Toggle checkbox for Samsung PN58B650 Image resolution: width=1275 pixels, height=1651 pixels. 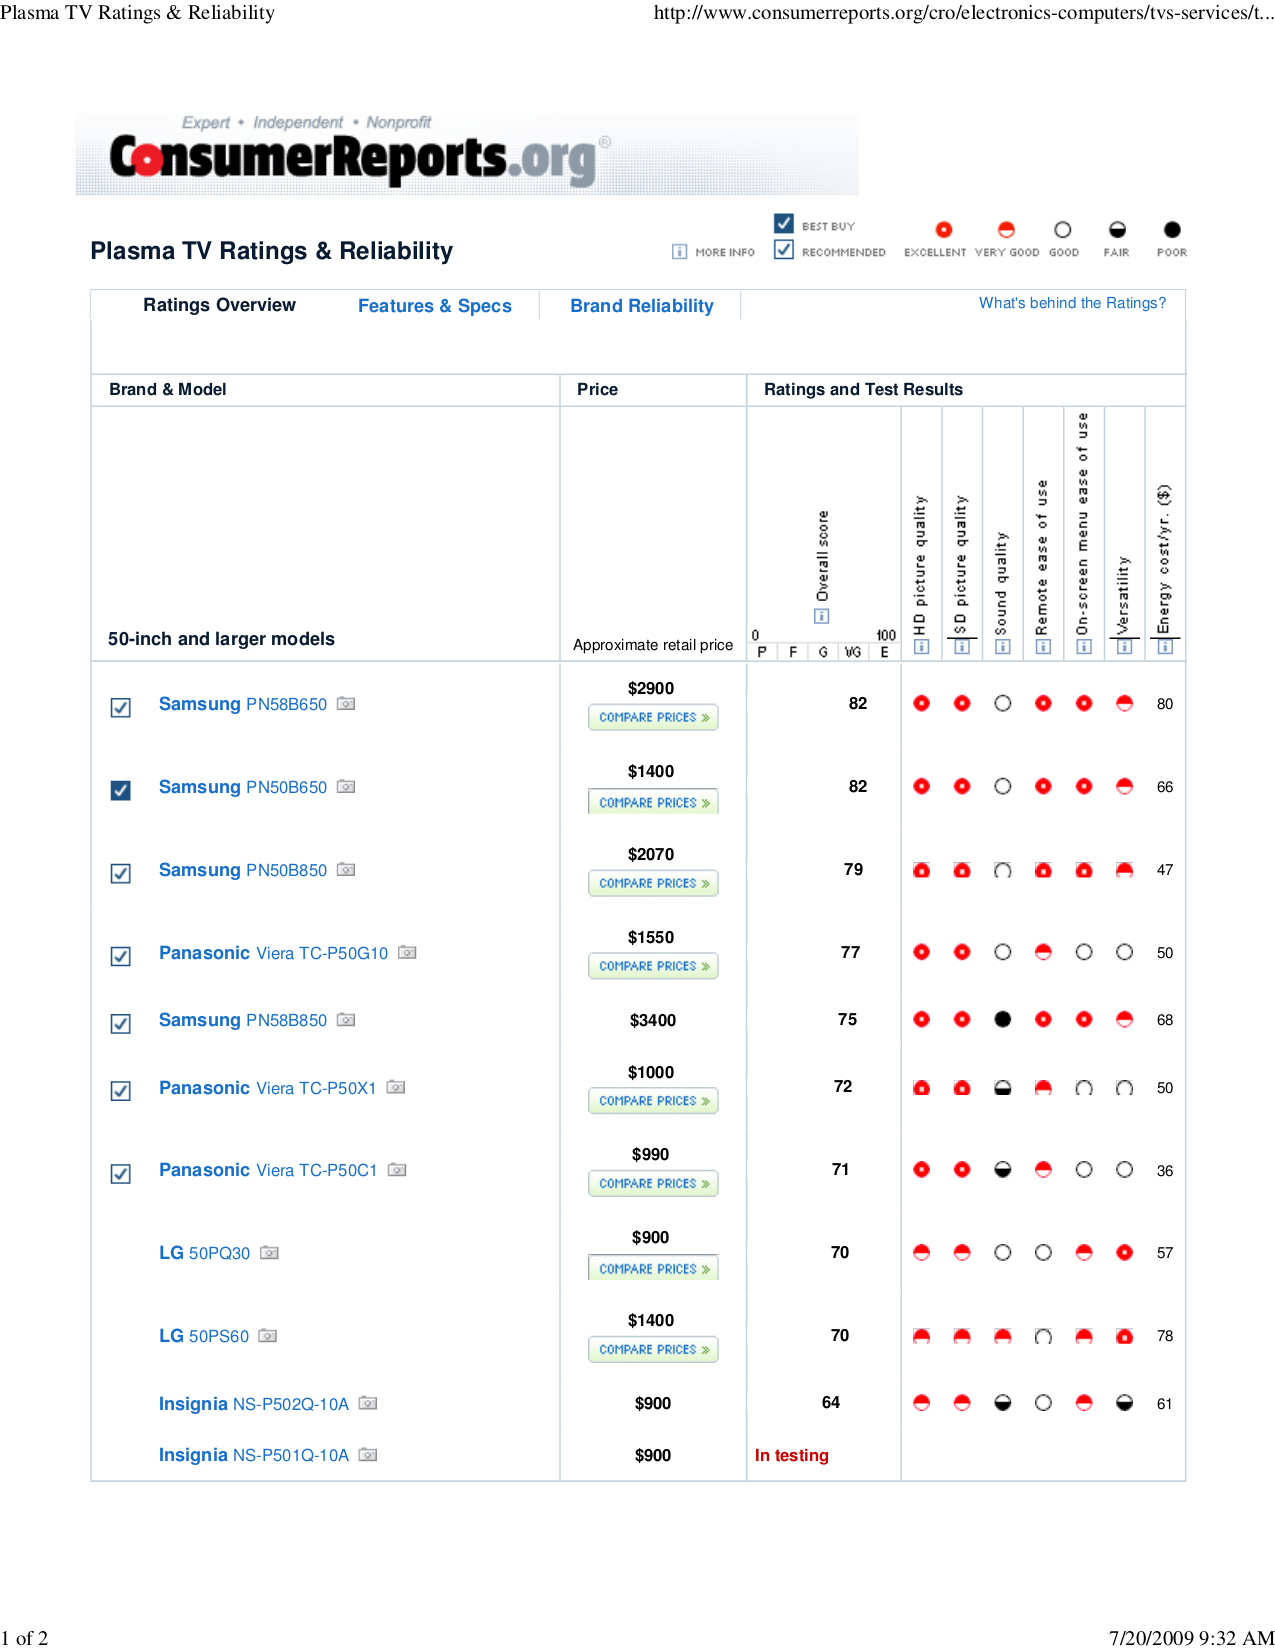[121, 708]
